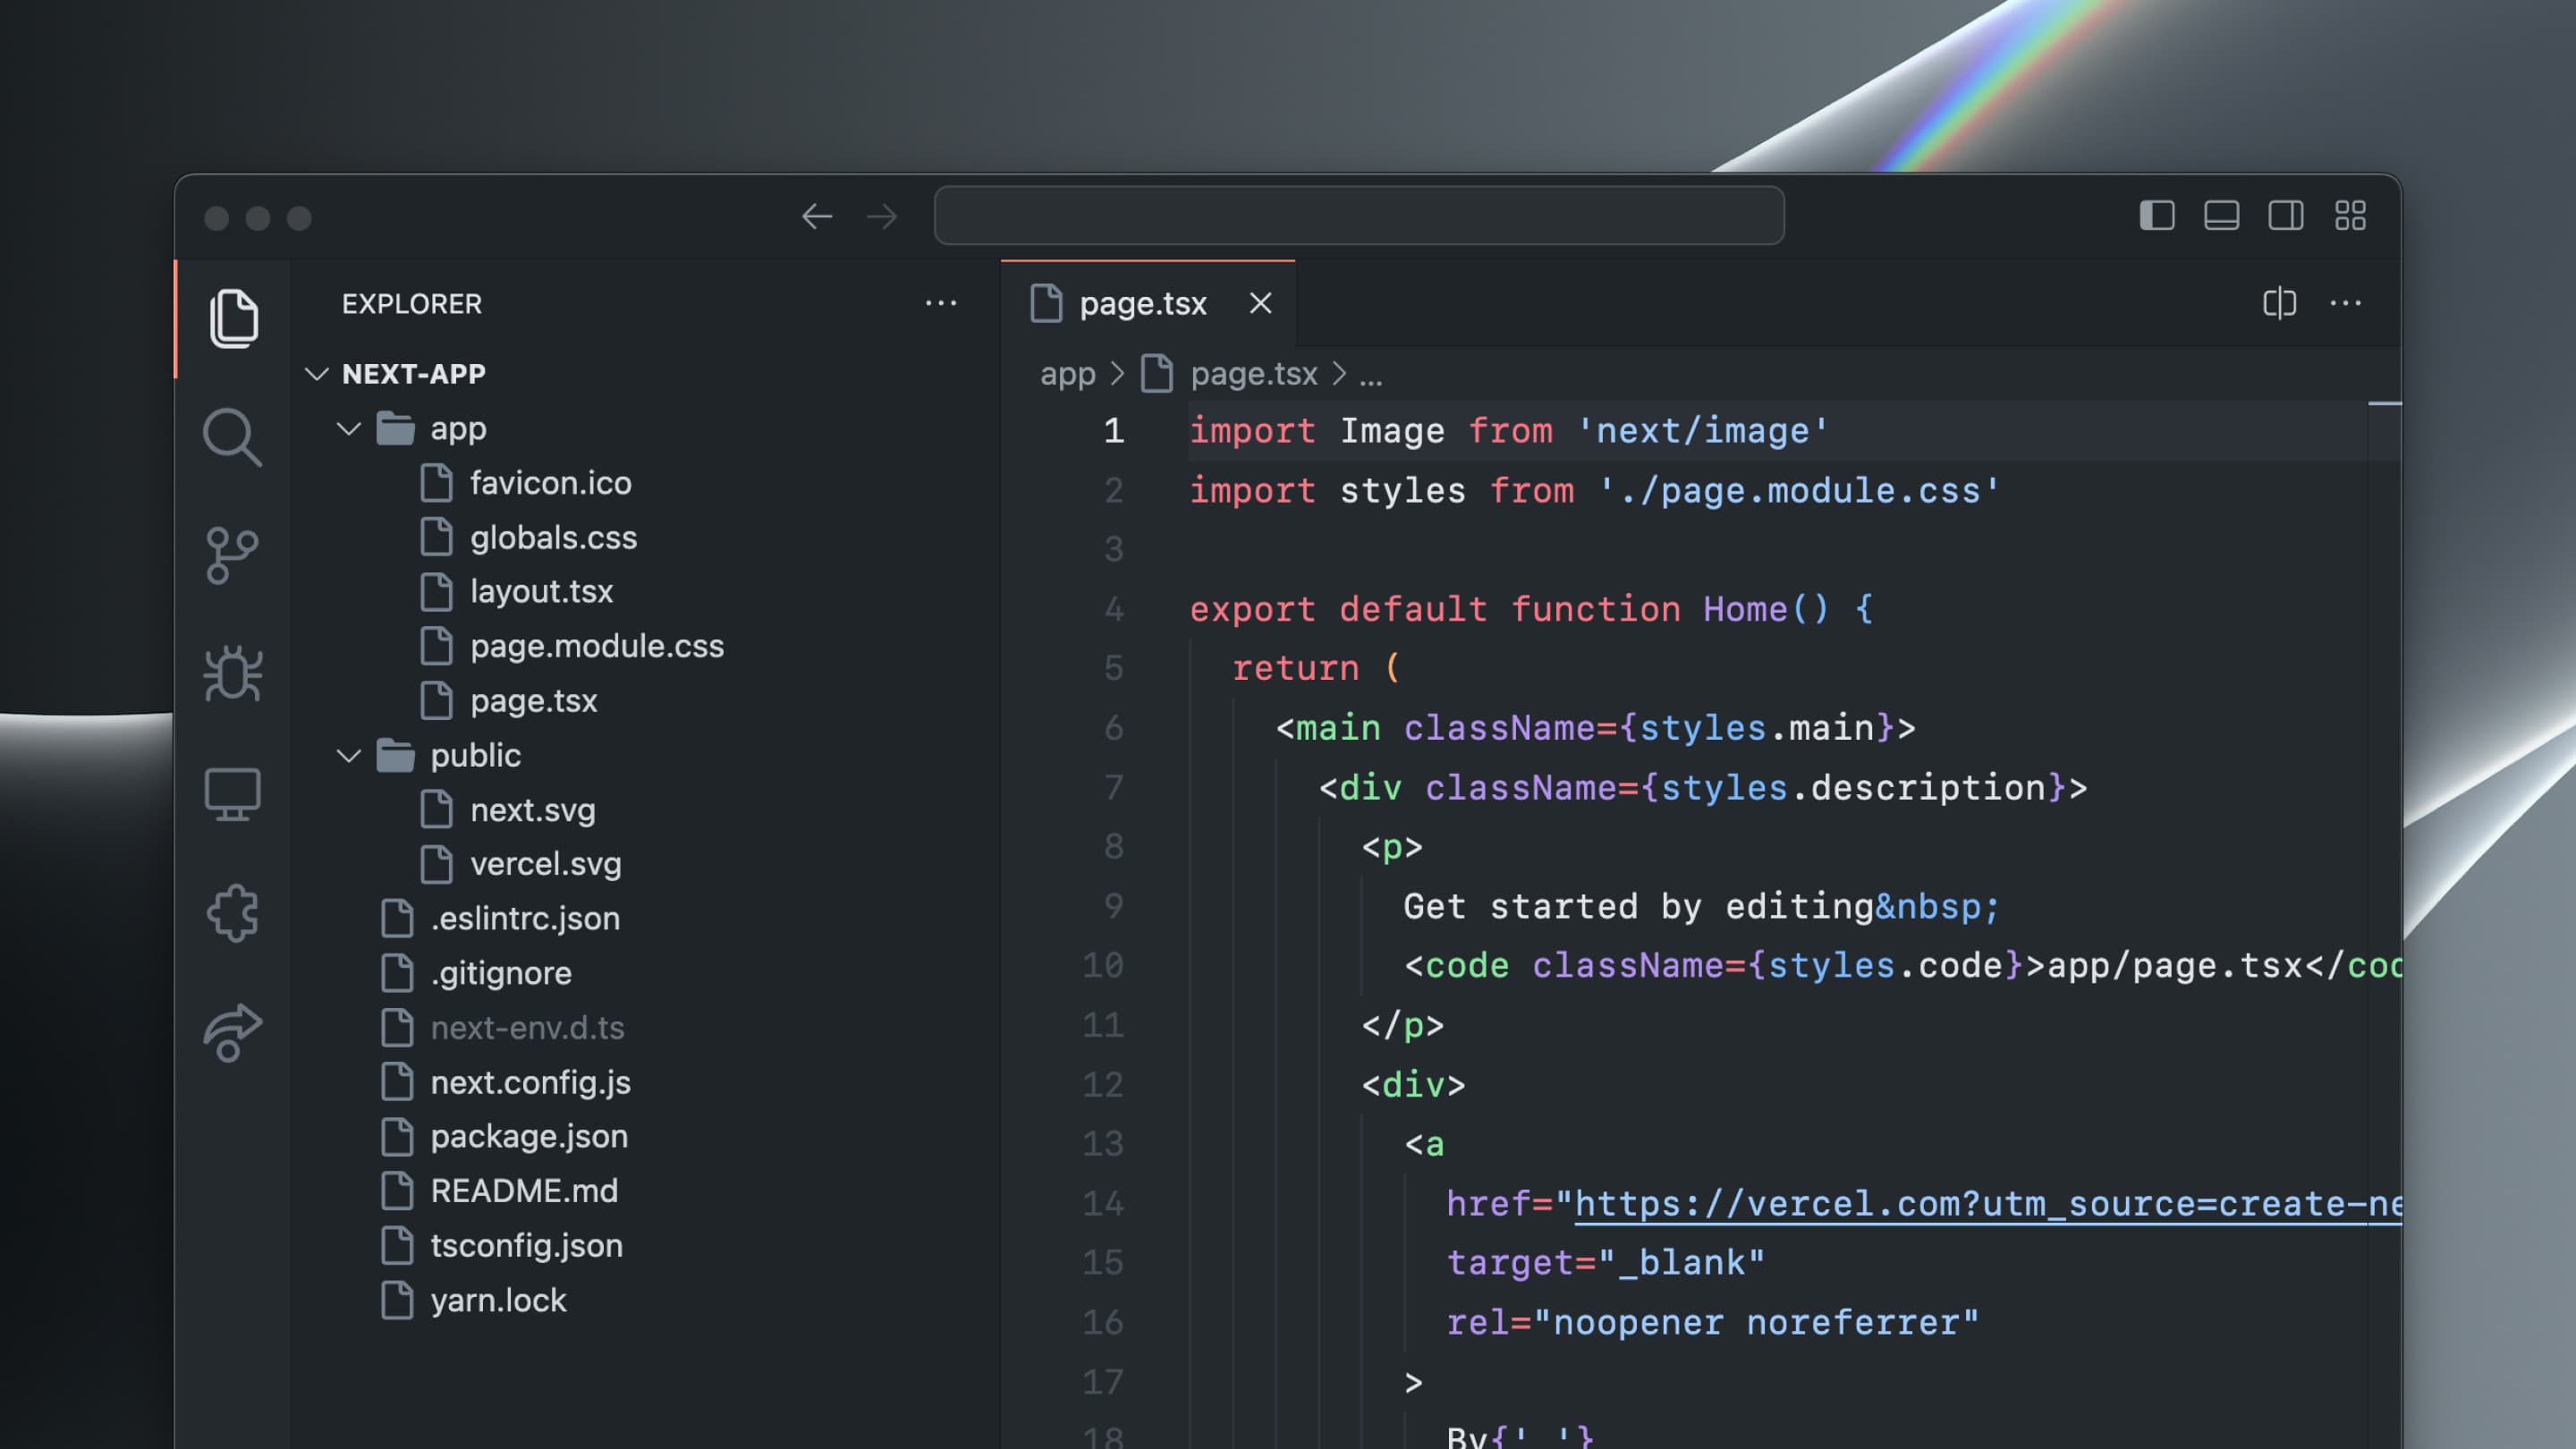The width and height of the screenshot is (2576, 1449).
Task: Click the return keyword on line 5
Action: click(x=1295, y=669)
